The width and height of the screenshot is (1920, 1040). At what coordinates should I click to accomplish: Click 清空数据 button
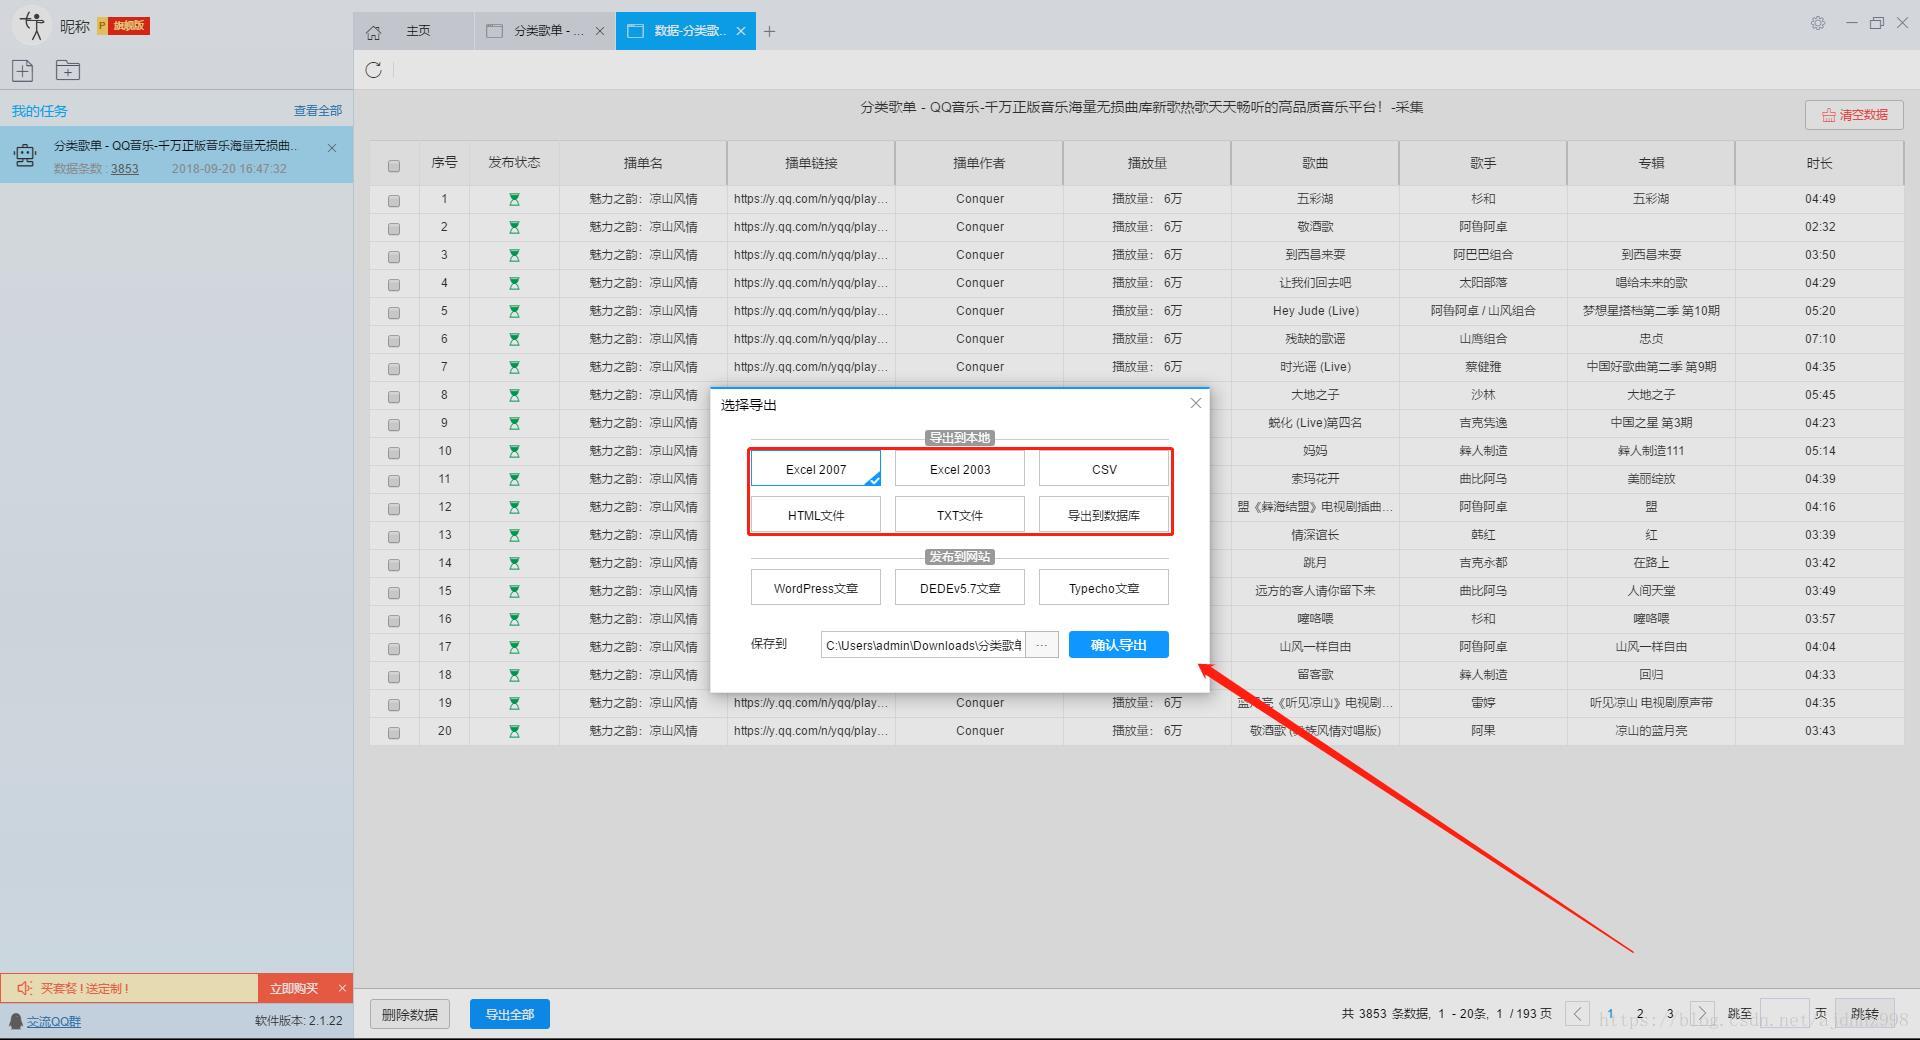(1854, 115)
